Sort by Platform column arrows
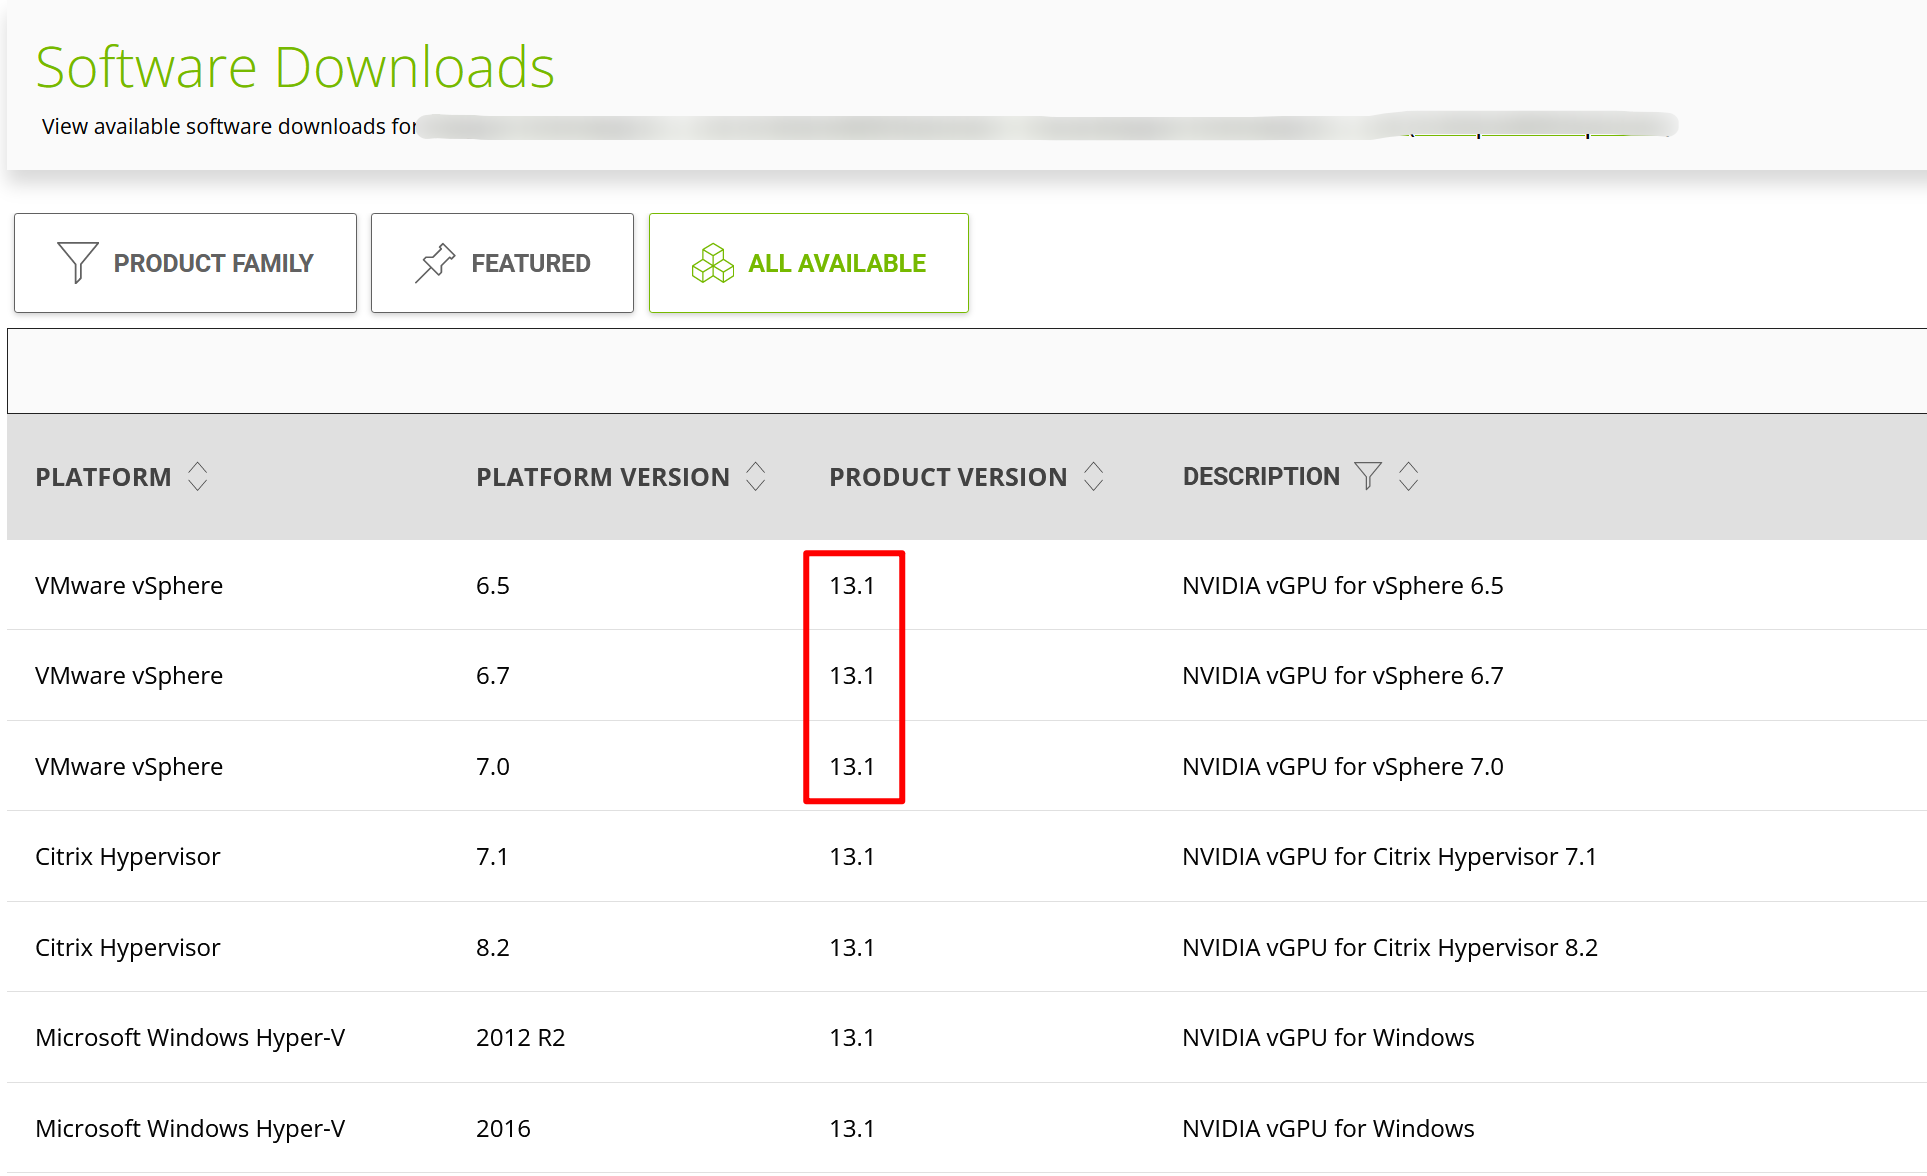Viewport: 1927px width, 1176px height. pos(198,476)
